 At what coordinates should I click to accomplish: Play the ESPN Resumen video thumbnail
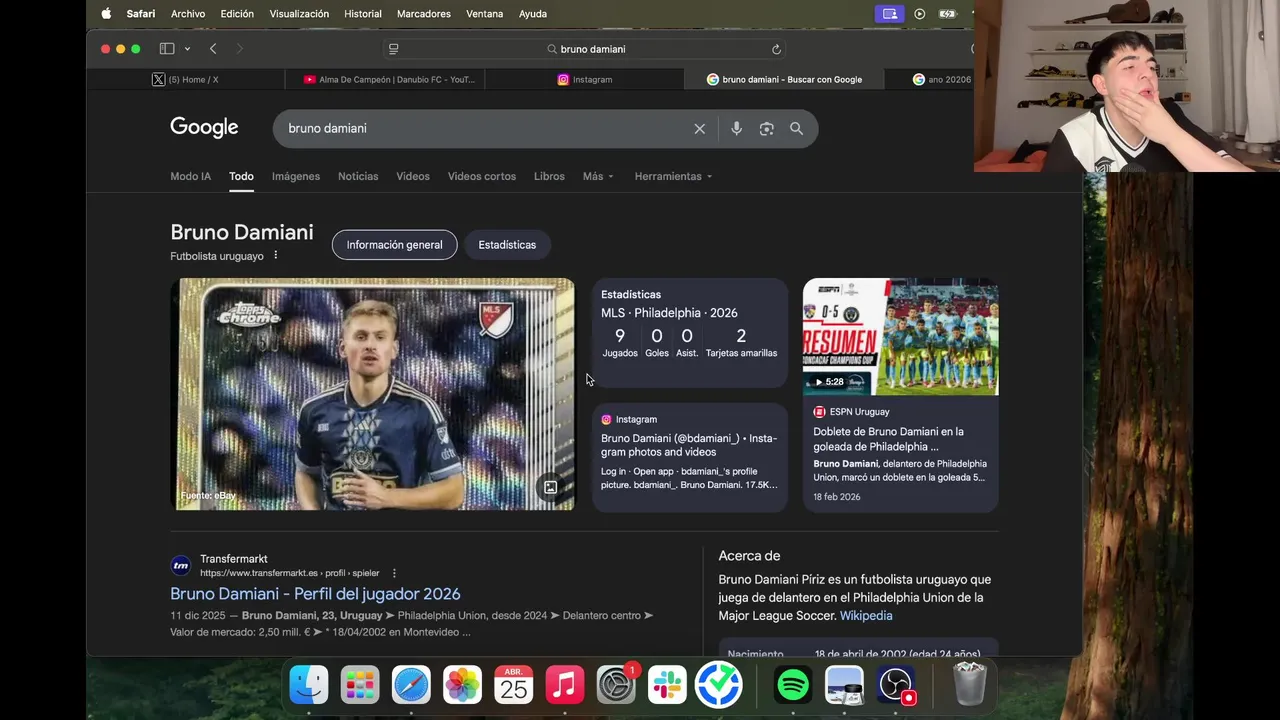(x=900, y=337)
